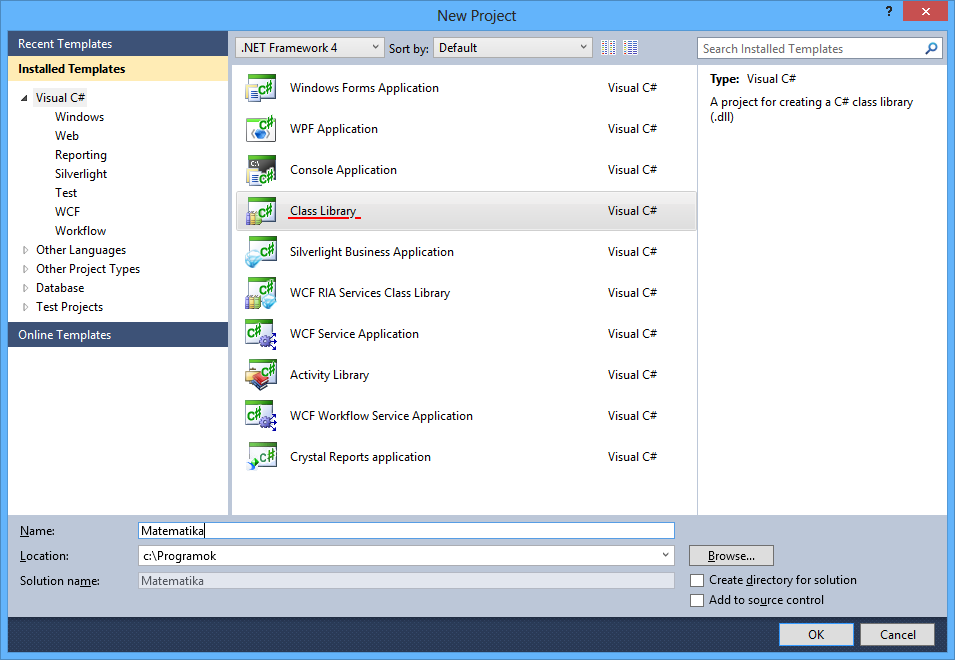The width and height of the screenshot is (955, 660).
Task: Click 'Crystal Reports application' template name
Action: [360, 457]
